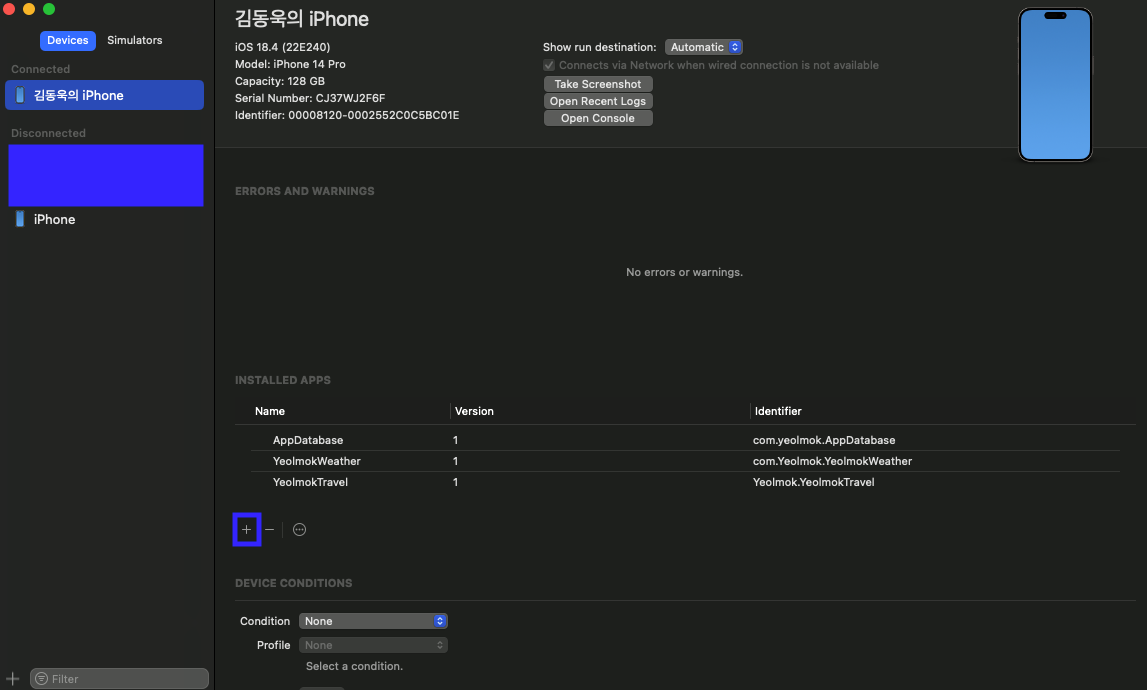Click the iPhone 14 Pro preview image
Viewport: 1147px width, 690px height.
coord(1055,85)
